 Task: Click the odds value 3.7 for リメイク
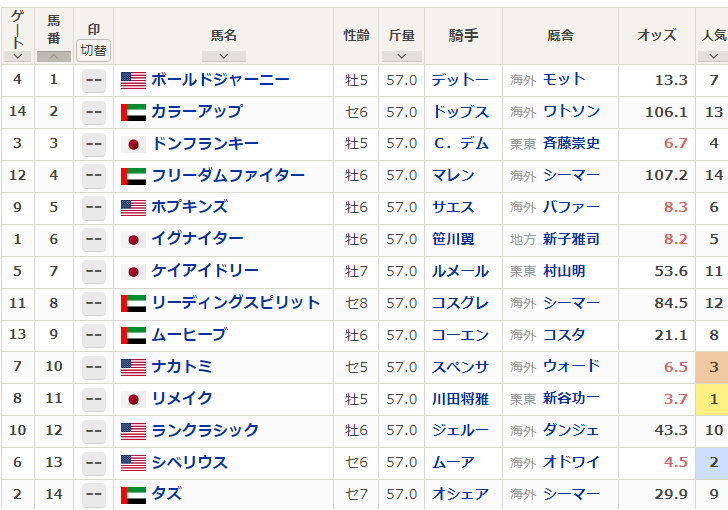[x=676, y=399]
